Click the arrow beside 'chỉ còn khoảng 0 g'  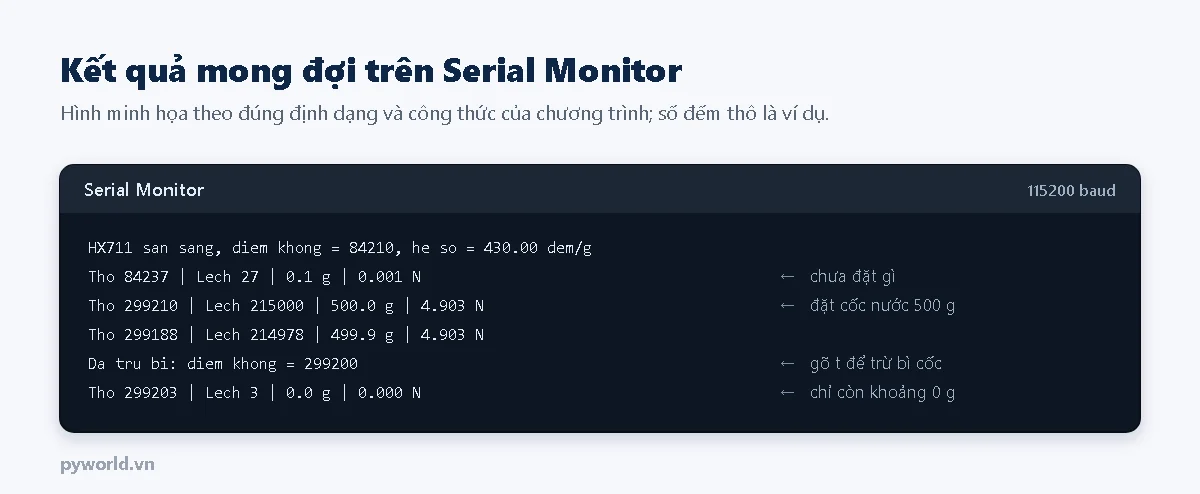(x=788, y=392)
